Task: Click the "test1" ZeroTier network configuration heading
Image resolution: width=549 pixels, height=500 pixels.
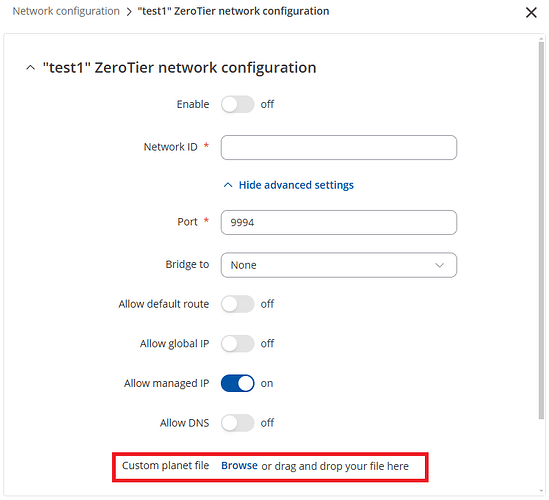Action: [179, 68]
